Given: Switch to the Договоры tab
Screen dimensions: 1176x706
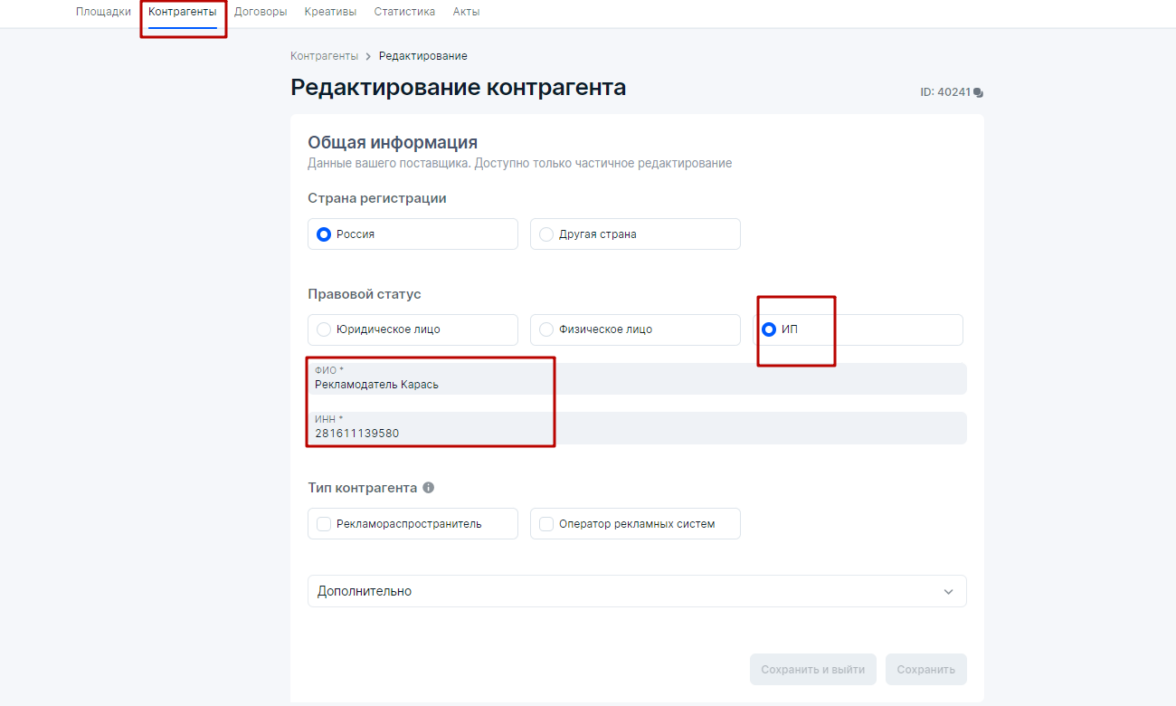Looking at the screenshot, I should point(260,12).
